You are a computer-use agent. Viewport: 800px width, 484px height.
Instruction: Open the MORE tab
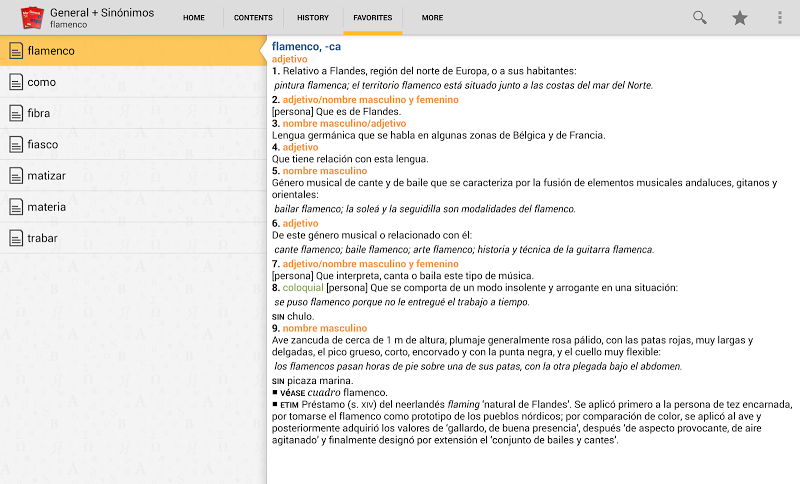coord(432,17)
